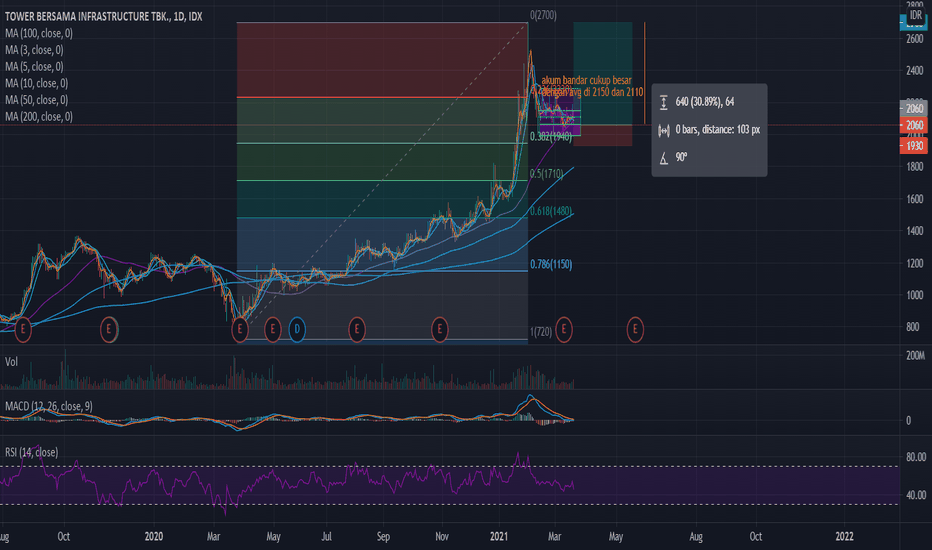This screenshot has height=550, width=932.
Task: Click the 2600 price scale label
Action: [x=915, y=39]
